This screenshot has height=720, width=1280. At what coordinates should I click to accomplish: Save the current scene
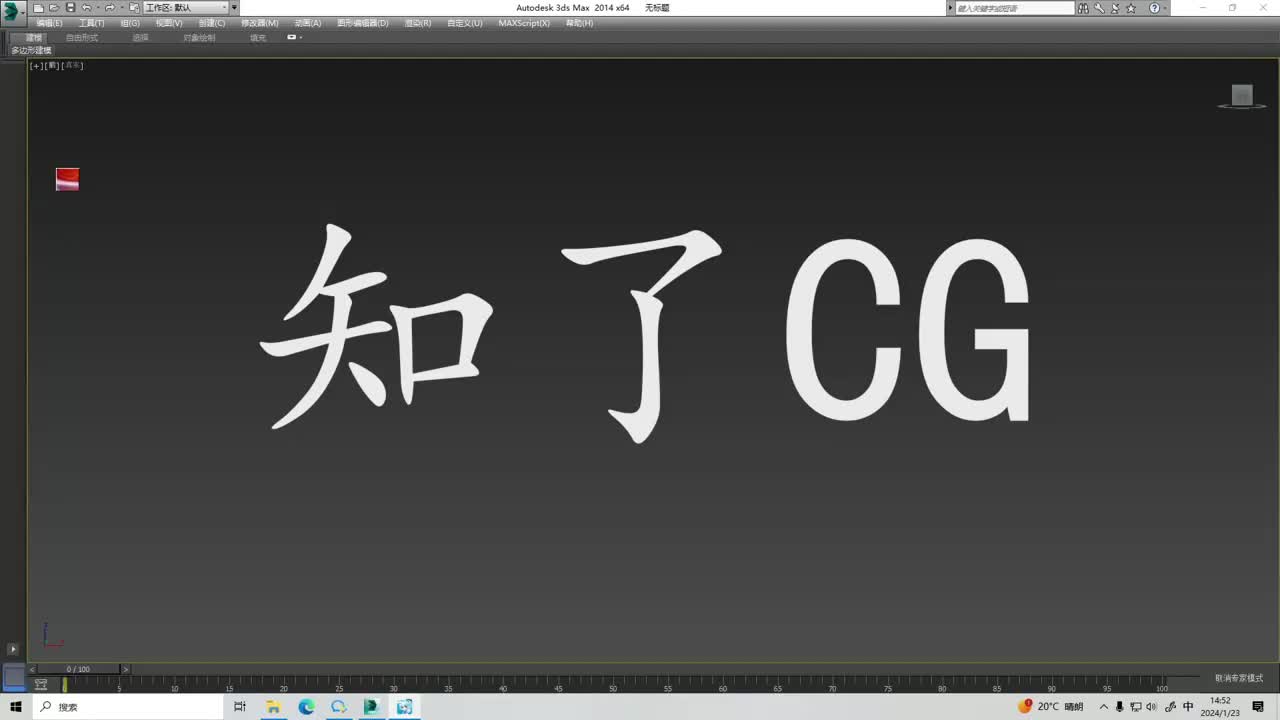click(x=70, y=8)
